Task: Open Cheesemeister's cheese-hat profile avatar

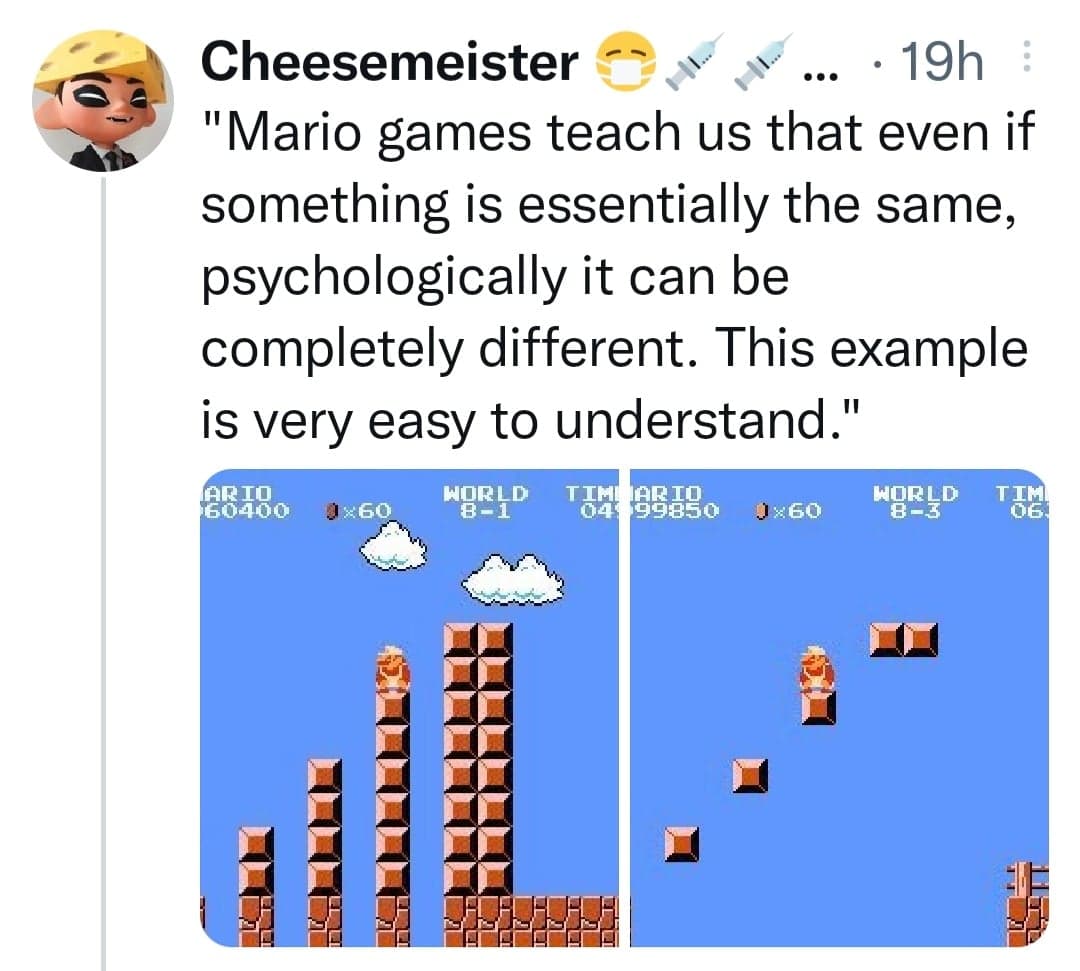Action: [x=103, y=101]
